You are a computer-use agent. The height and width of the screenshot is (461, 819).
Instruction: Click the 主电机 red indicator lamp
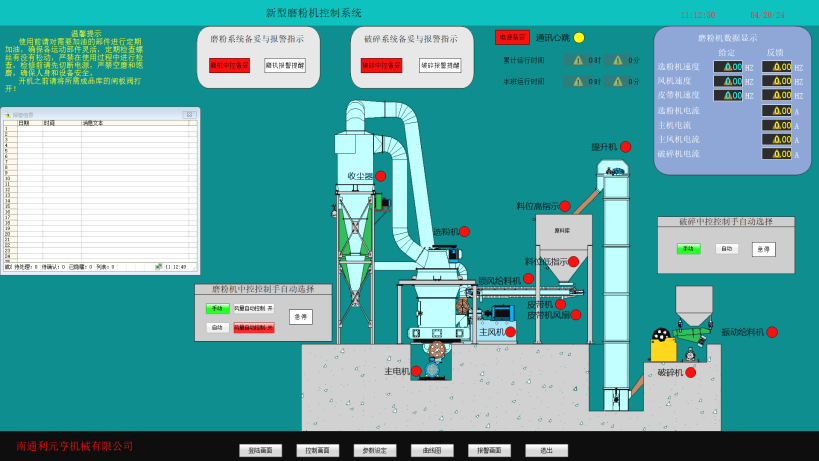(416, 371)
